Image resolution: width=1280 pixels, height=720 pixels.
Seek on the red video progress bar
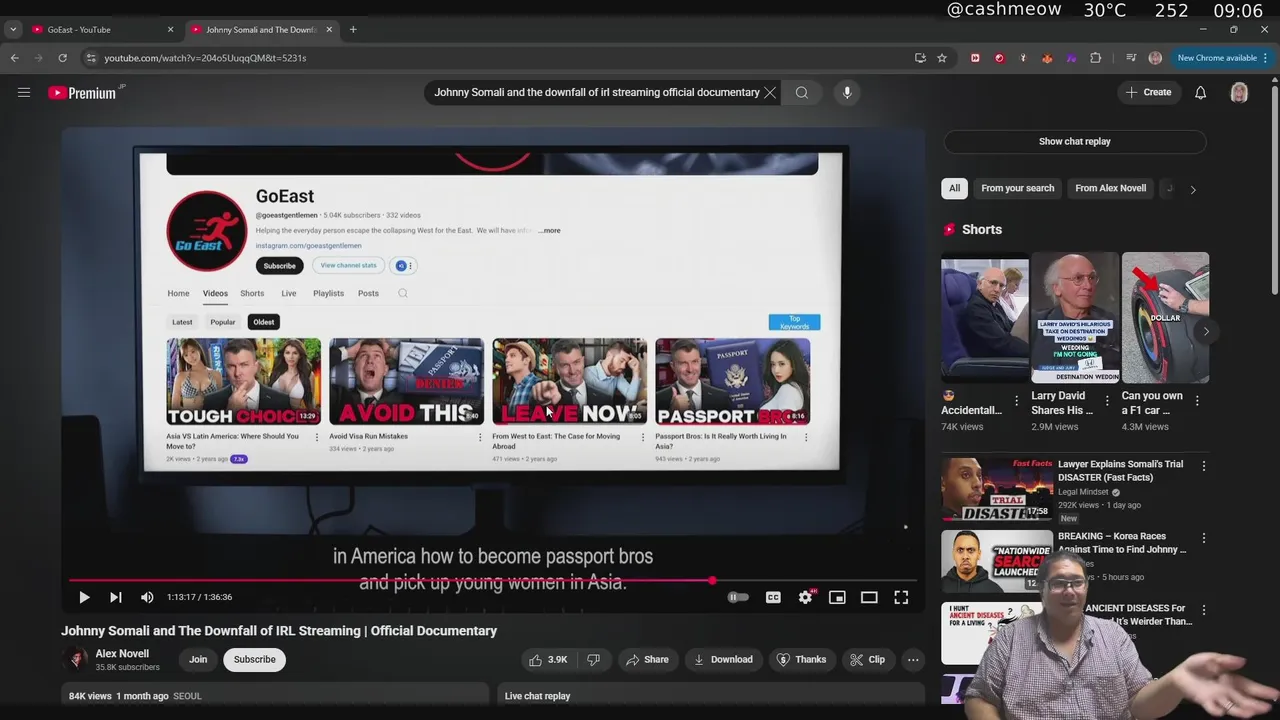pos(493,580)
